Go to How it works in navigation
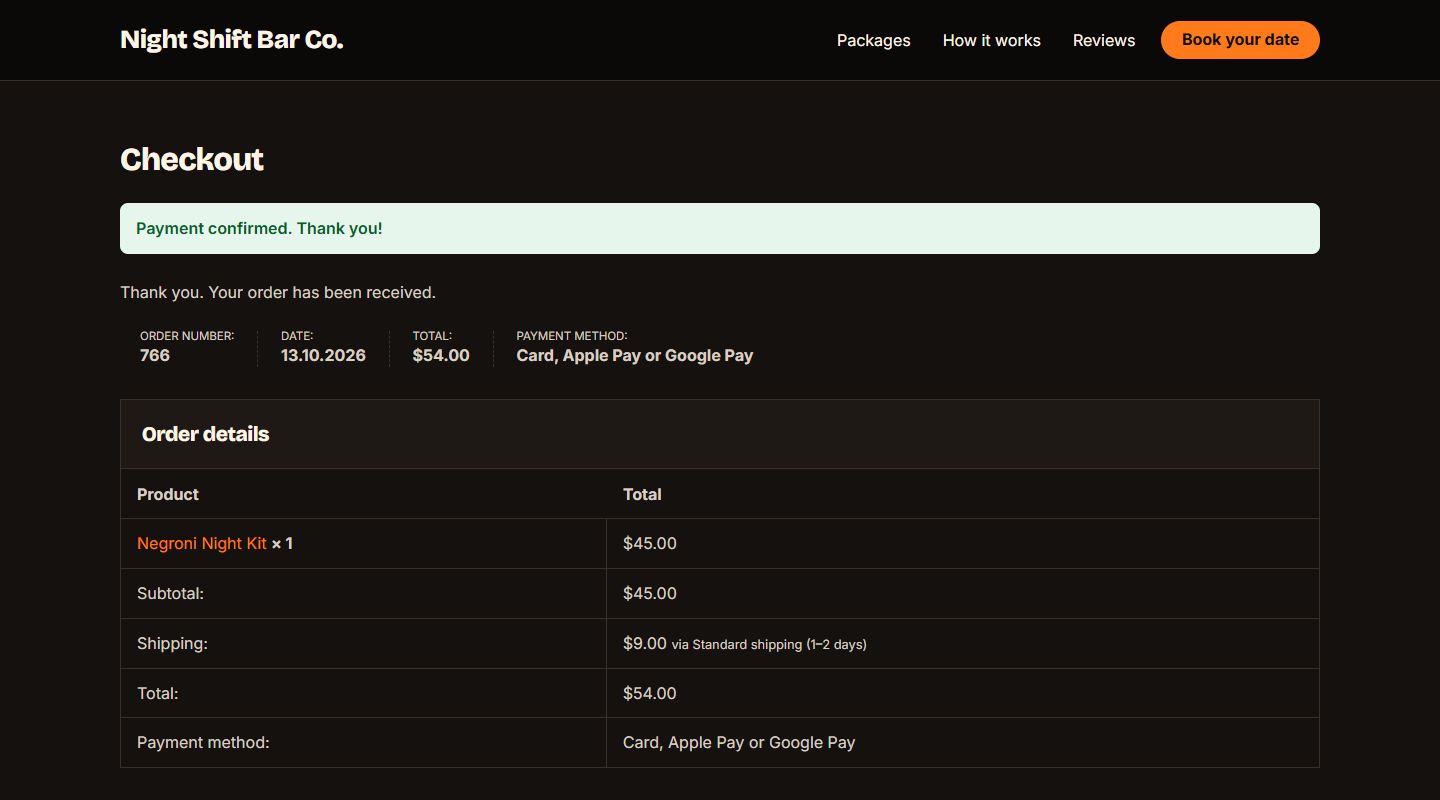 tap(992, 40)
